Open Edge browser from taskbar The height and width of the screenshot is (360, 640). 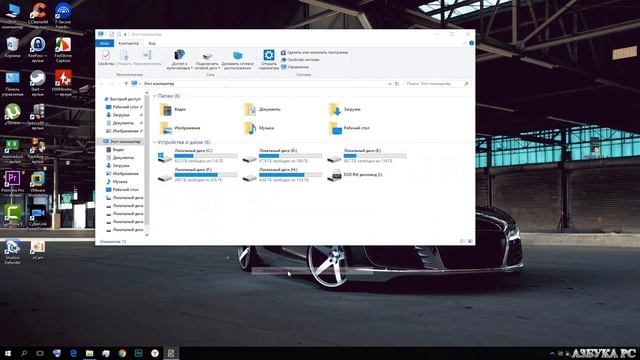73,353
